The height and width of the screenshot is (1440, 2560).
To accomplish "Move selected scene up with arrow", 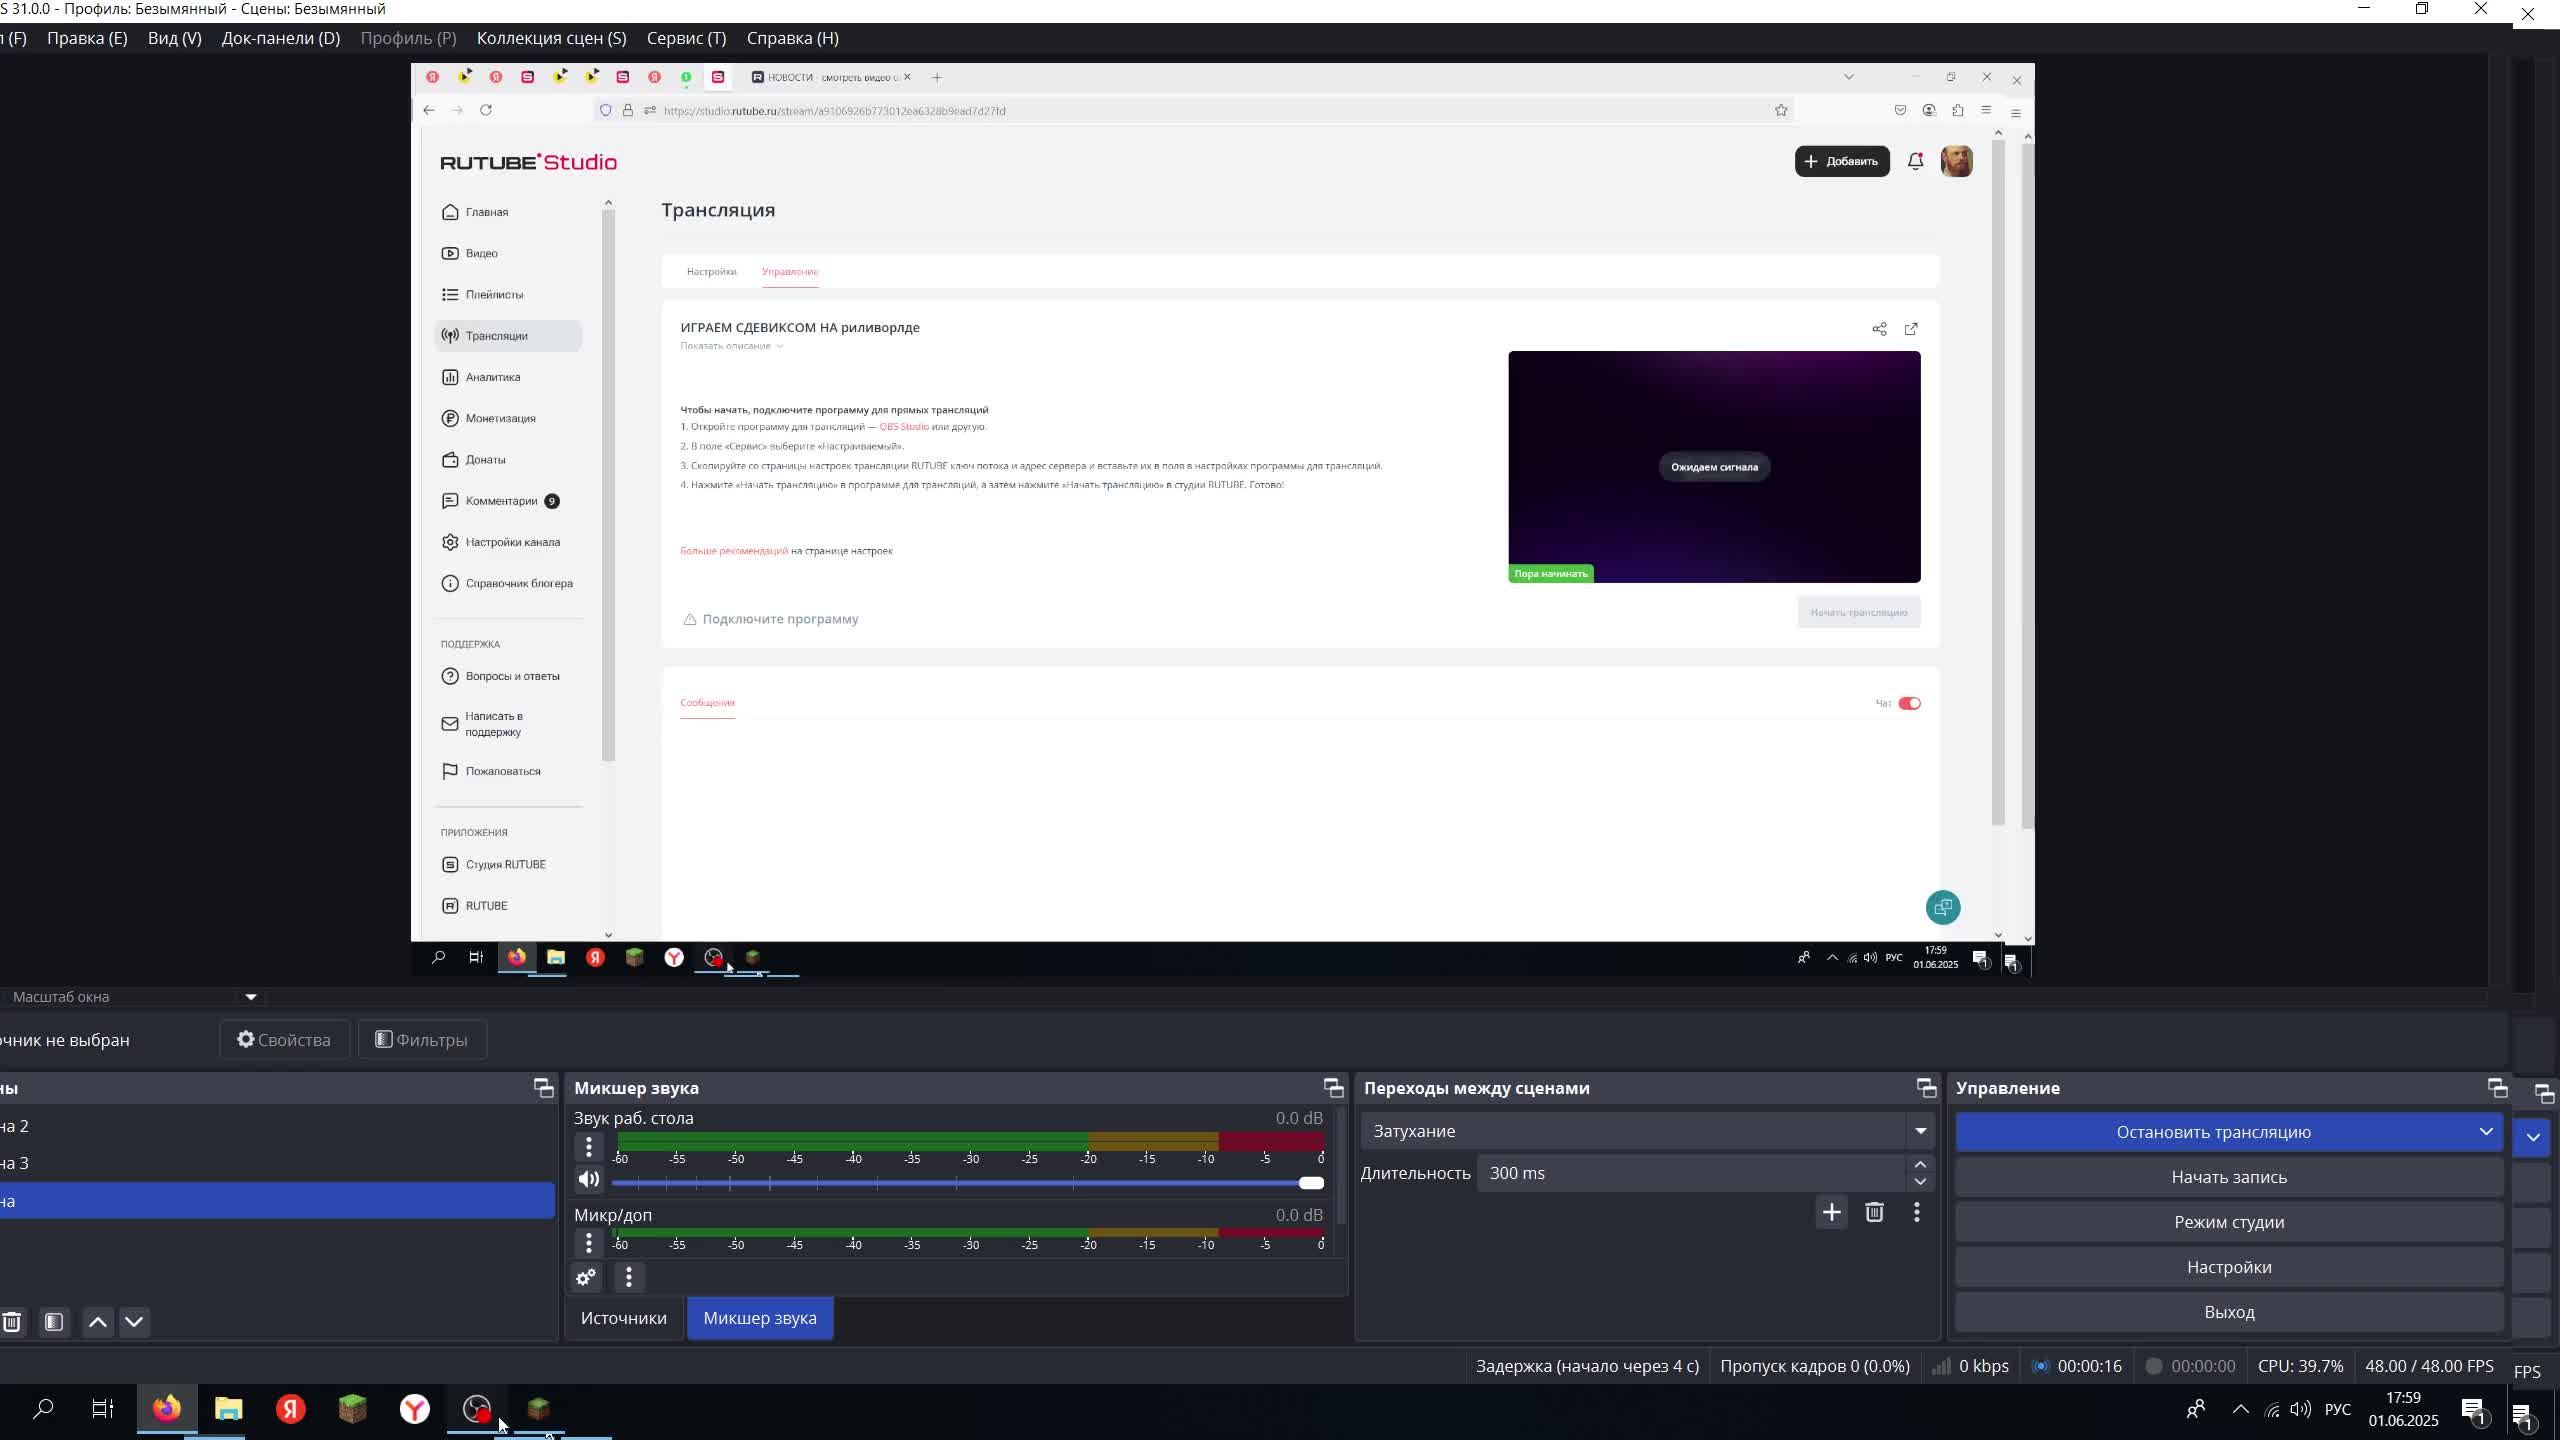I will (x=98, y=1322).
